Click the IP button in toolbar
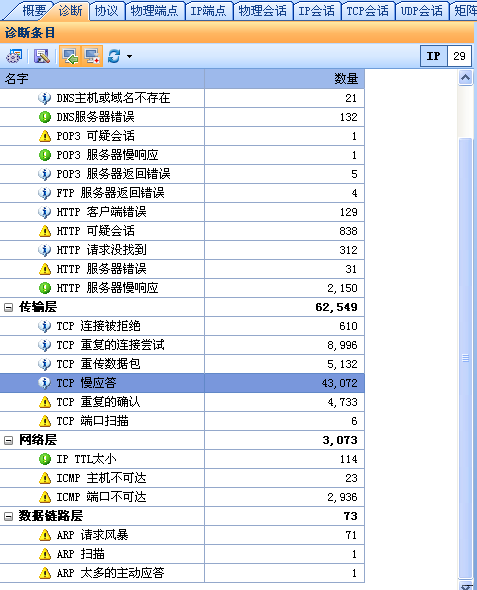 pyautogui.click(x=434, y=56)
